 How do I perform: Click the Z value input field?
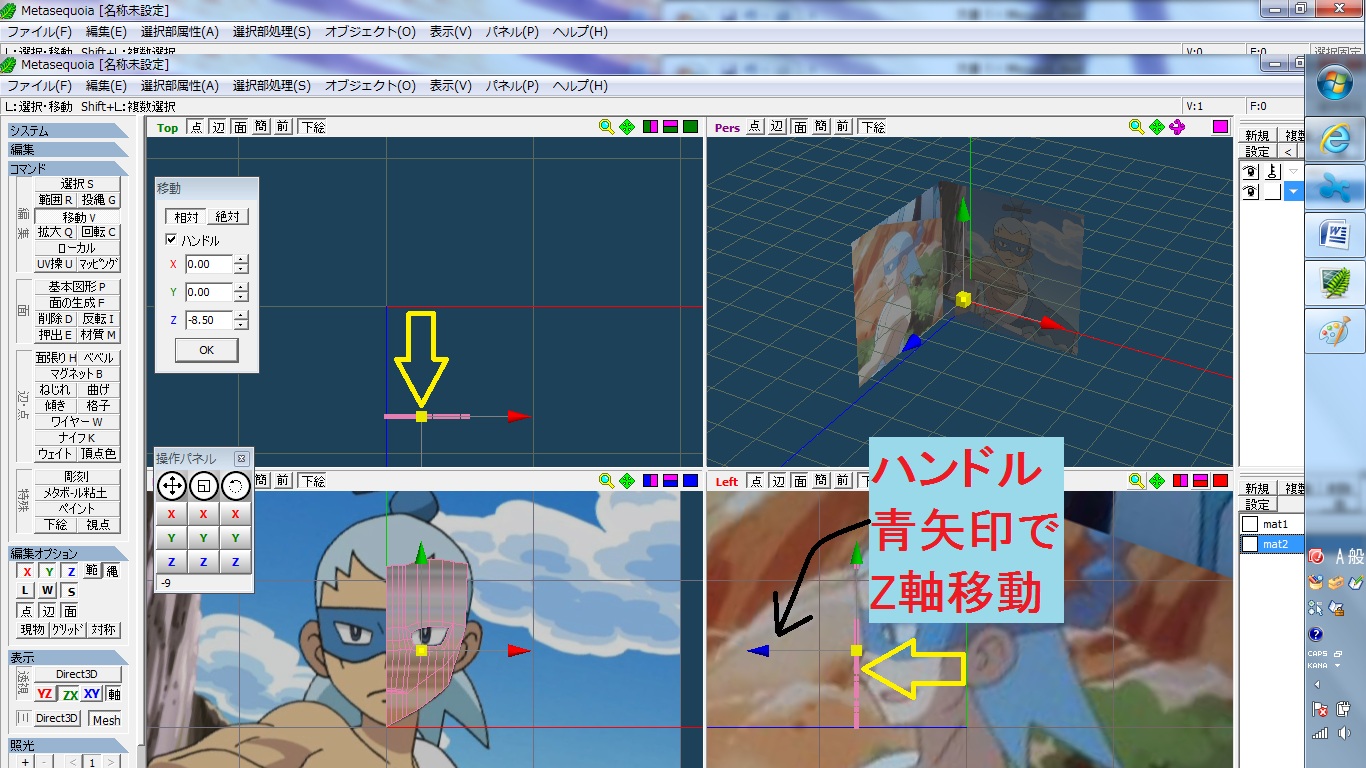pos(208,320)
